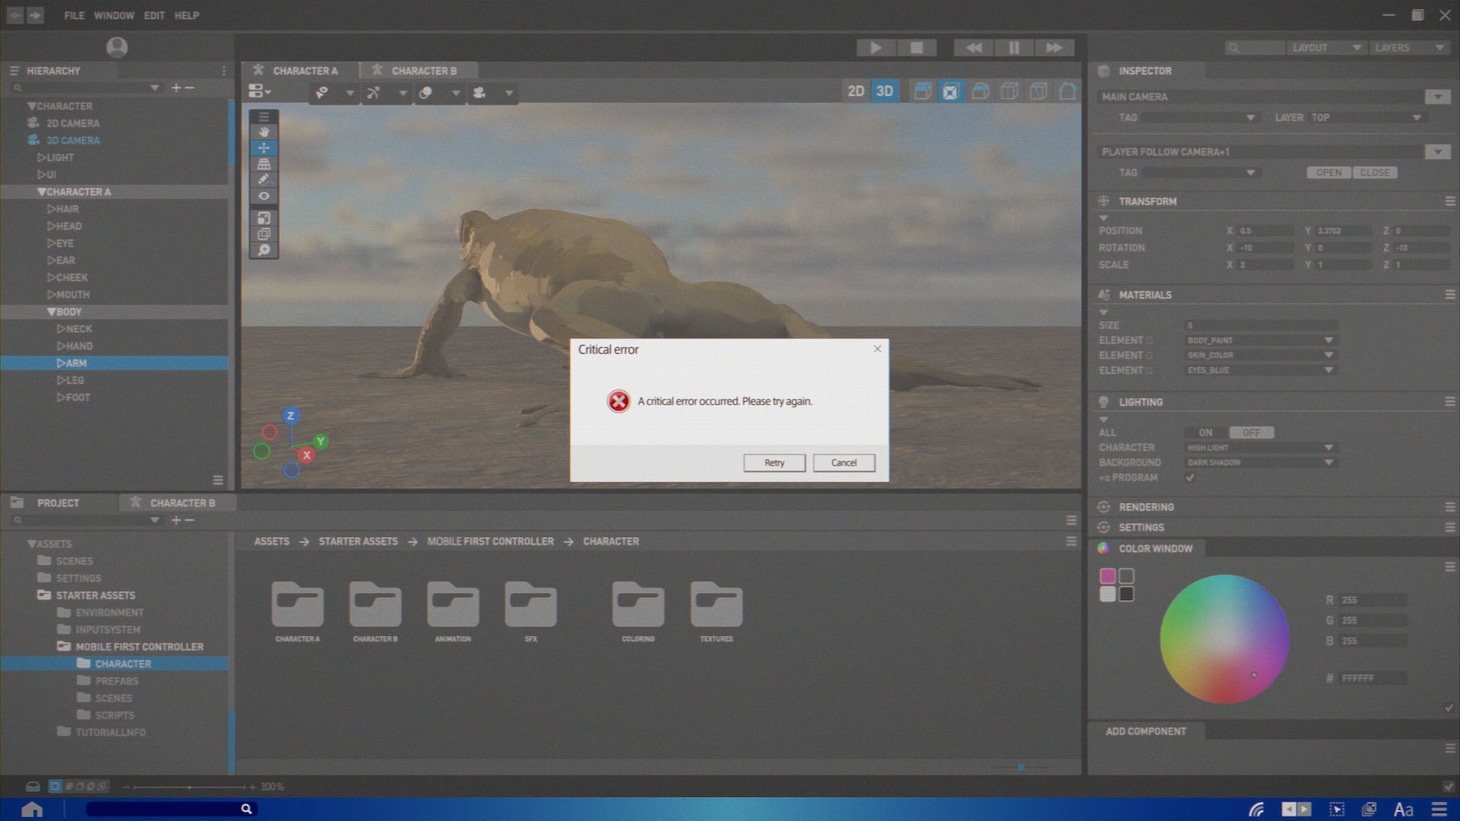Open the LAYOUT dropdown

1325,48
